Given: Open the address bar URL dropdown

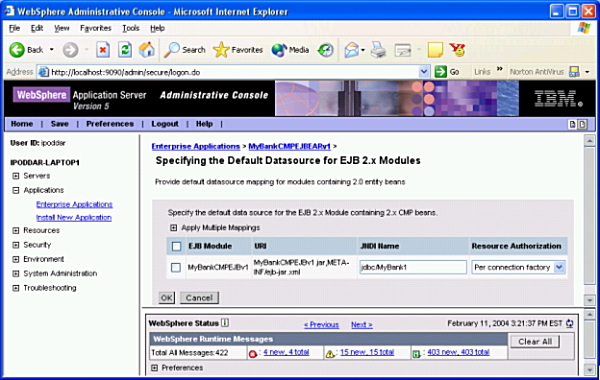Looking at the screenshot, I should (424, 72).
